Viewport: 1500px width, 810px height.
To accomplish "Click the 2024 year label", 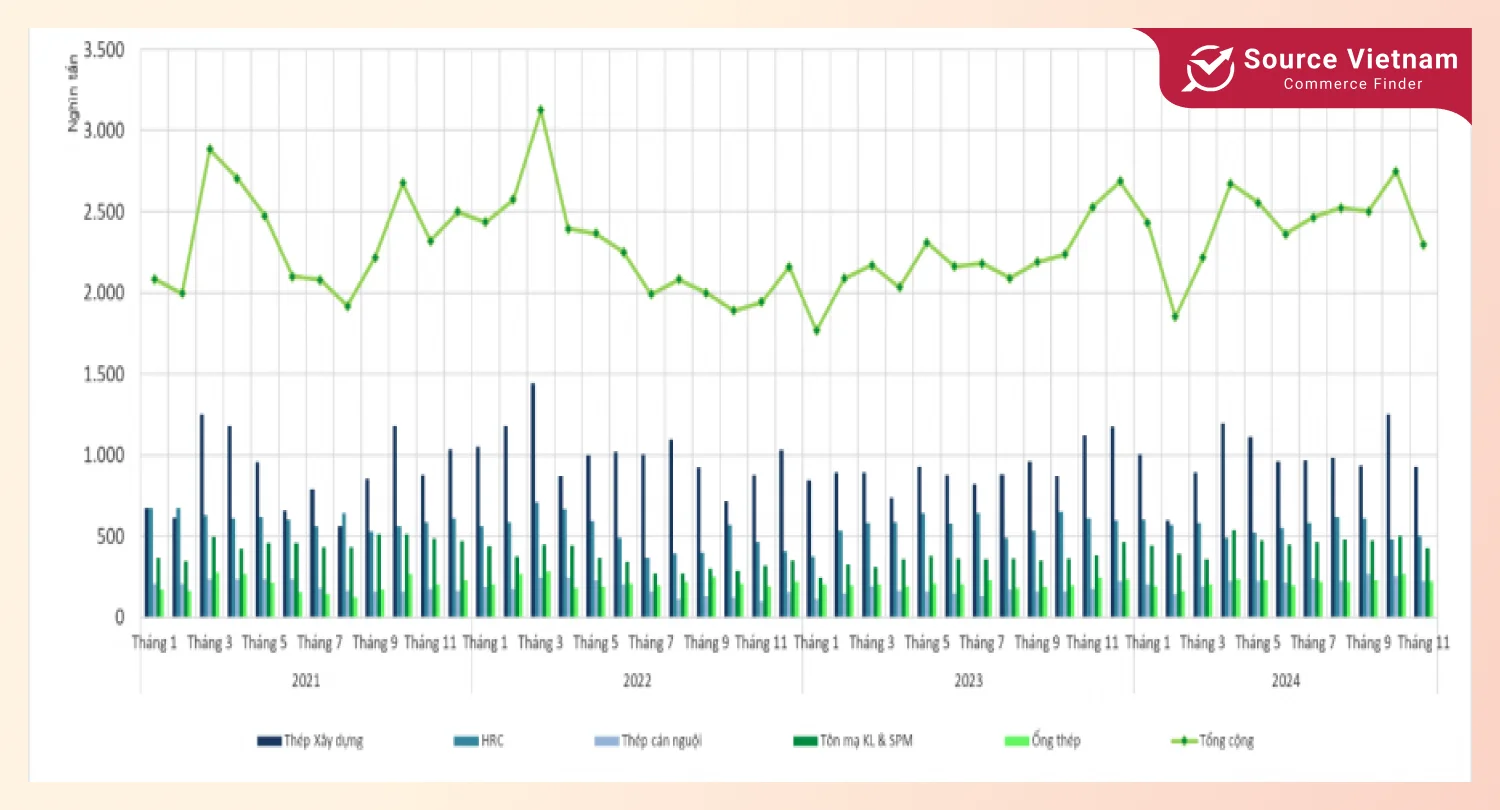I will click(1286, 680).
